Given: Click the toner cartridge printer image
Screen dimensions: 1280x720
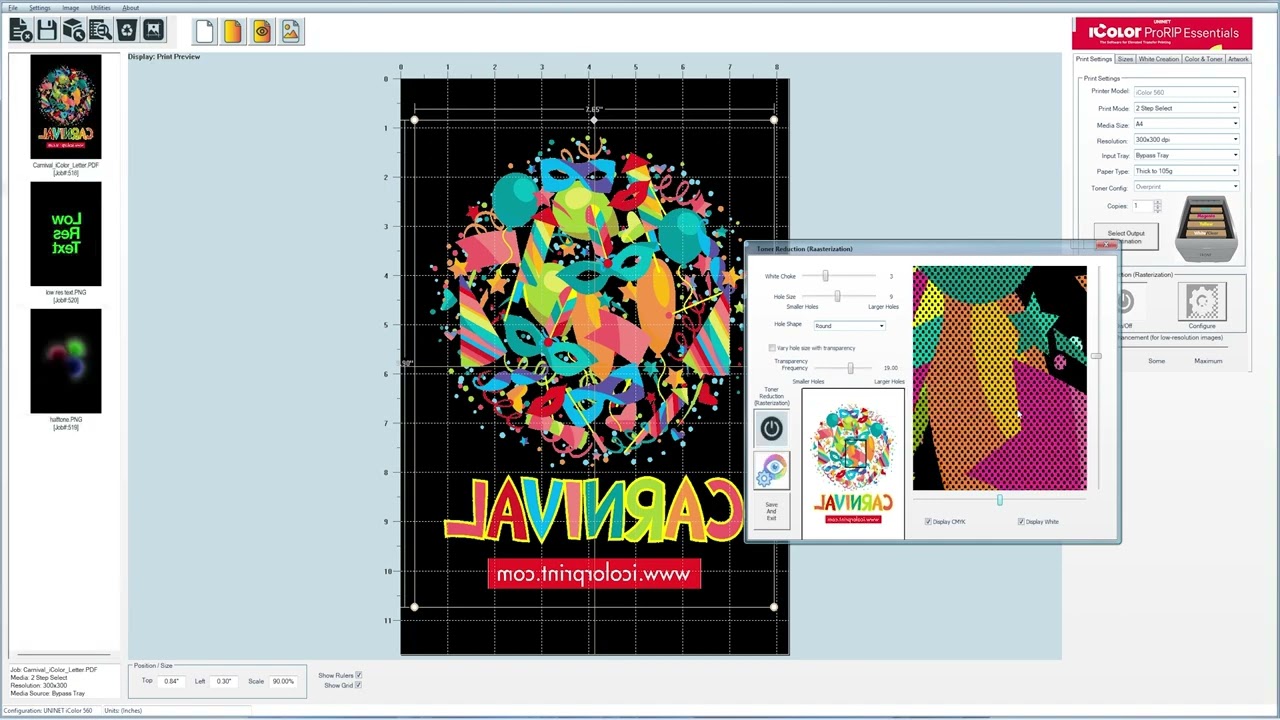Looking at the screenshot, I should point(1206,228).
